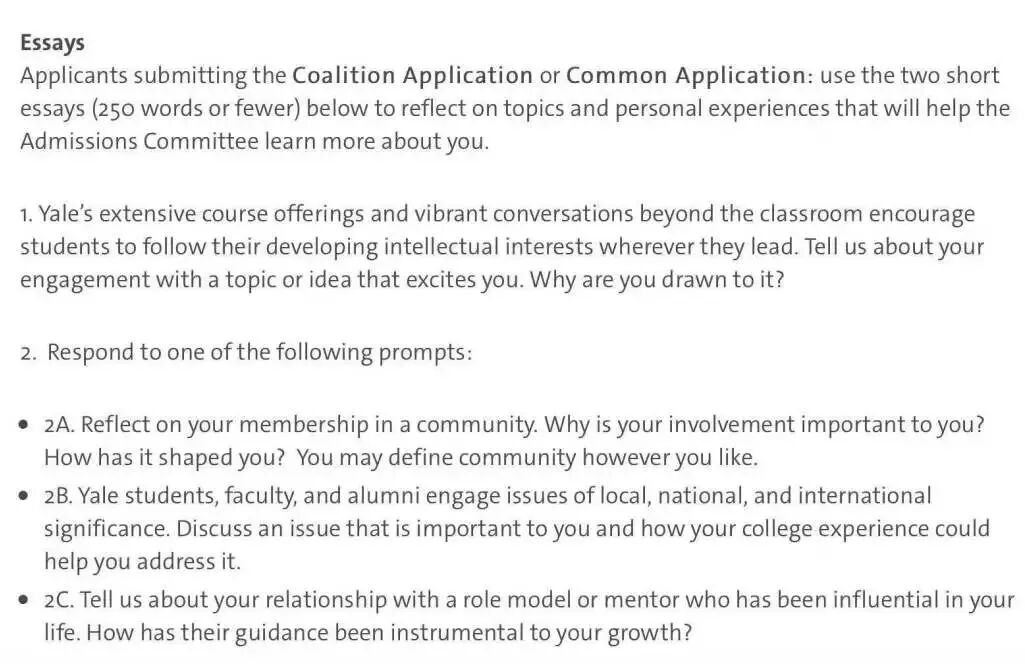Click the Essays heading
The image size is (1025, 664).
point(52,43)
